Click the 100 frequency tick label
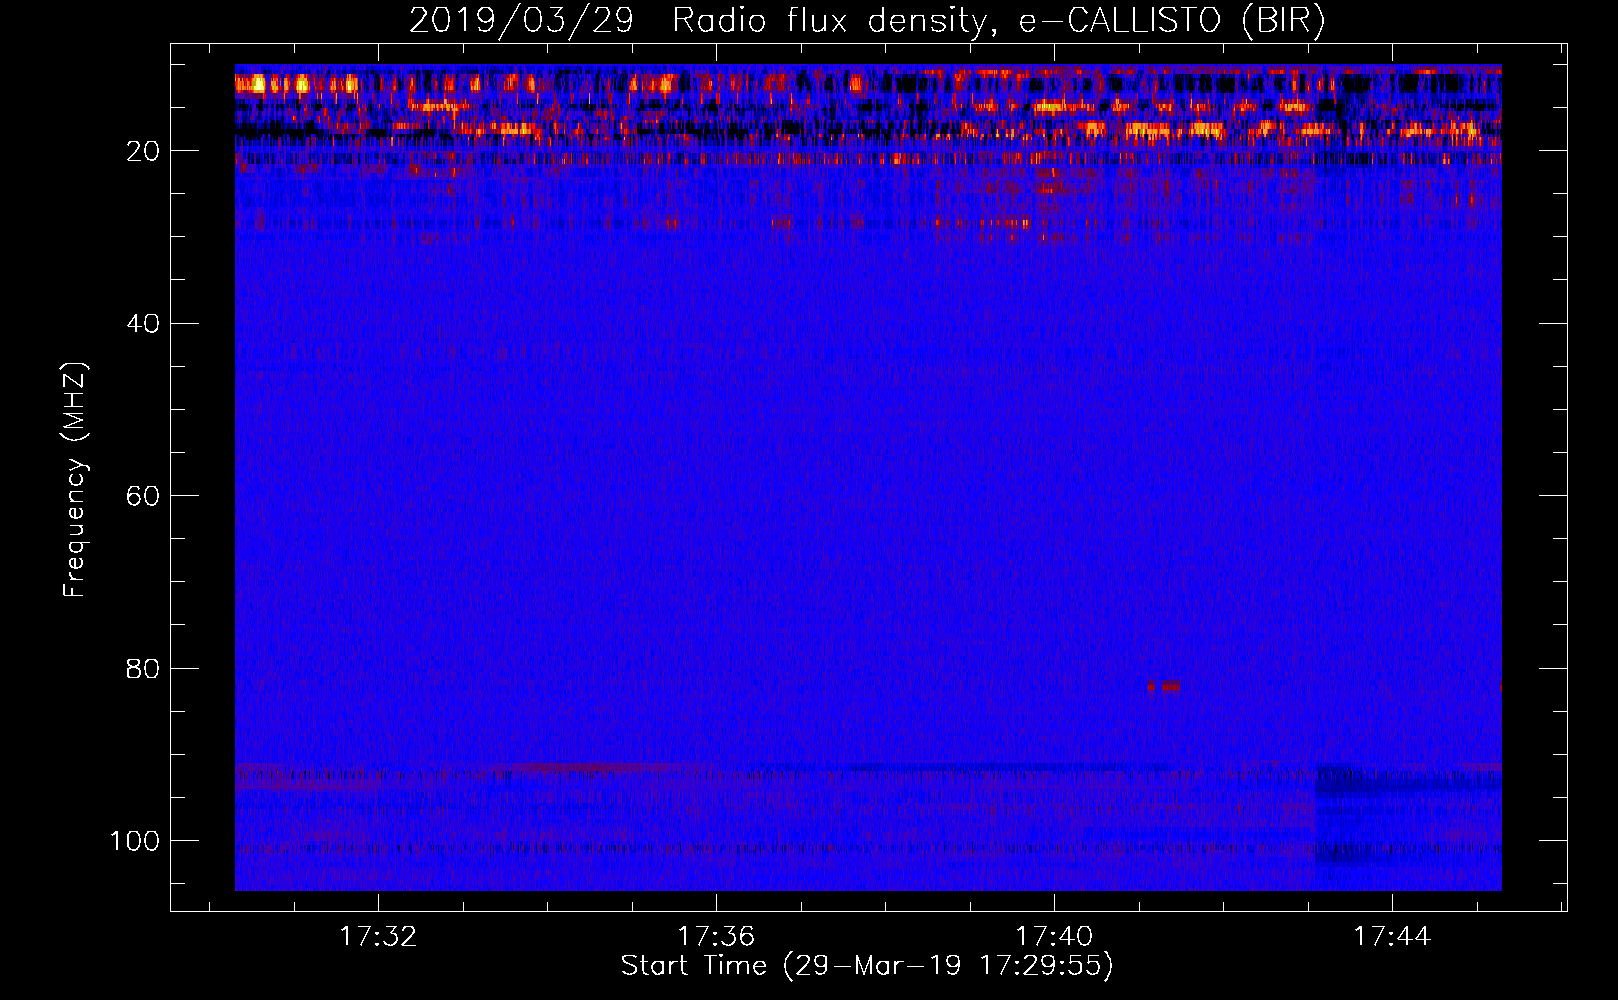The image size is (1618, 1000). pyautogui.click(x=135, y=841)
